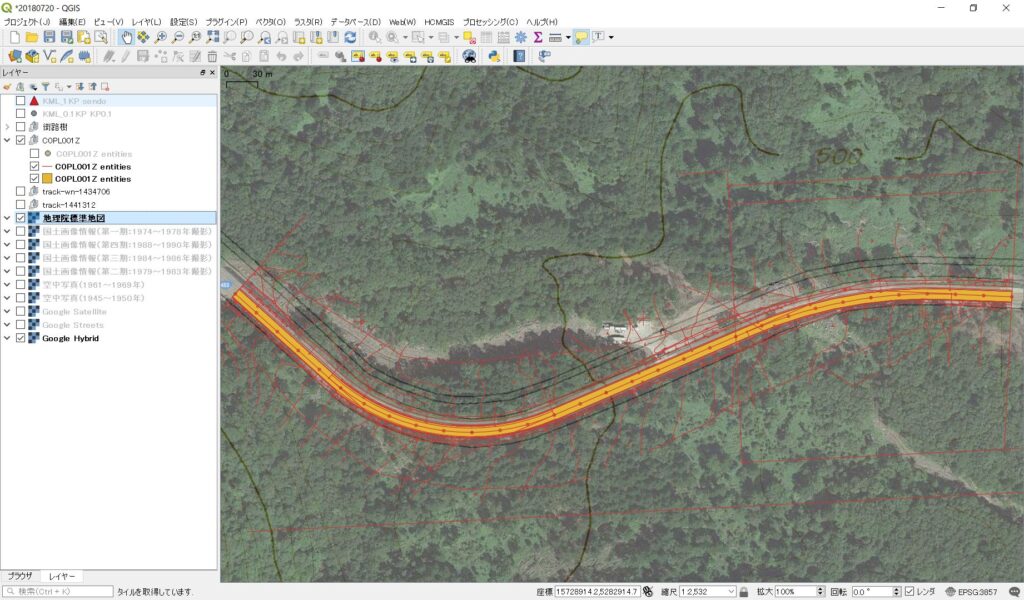Open the Python console icon
The width and height of the screenshot is (1024, 600).
(494, 57)
